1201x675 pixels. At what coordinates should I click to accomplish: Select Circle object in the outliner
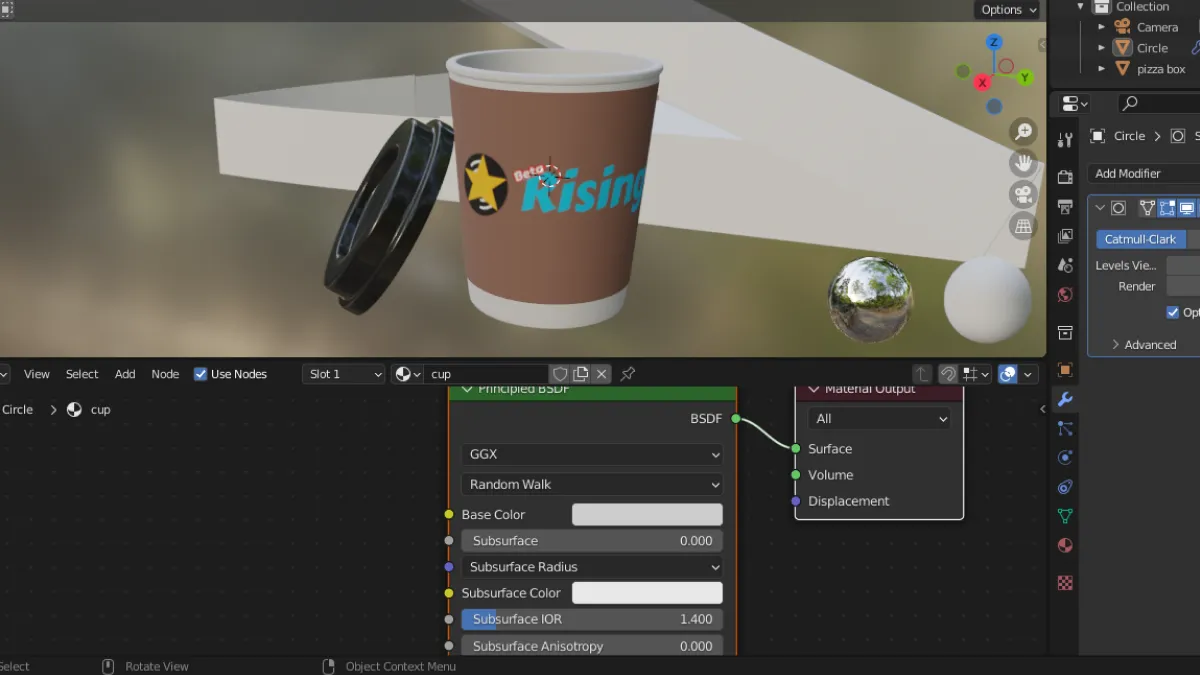pyautogui.click(x=1152, y=48)
